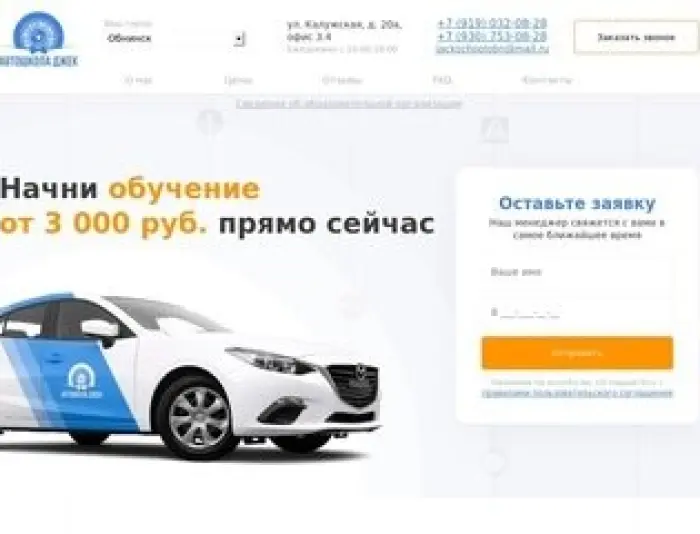The image size is (700, 534).
Task: Open the Цены menu item
Action: (238, 80)
